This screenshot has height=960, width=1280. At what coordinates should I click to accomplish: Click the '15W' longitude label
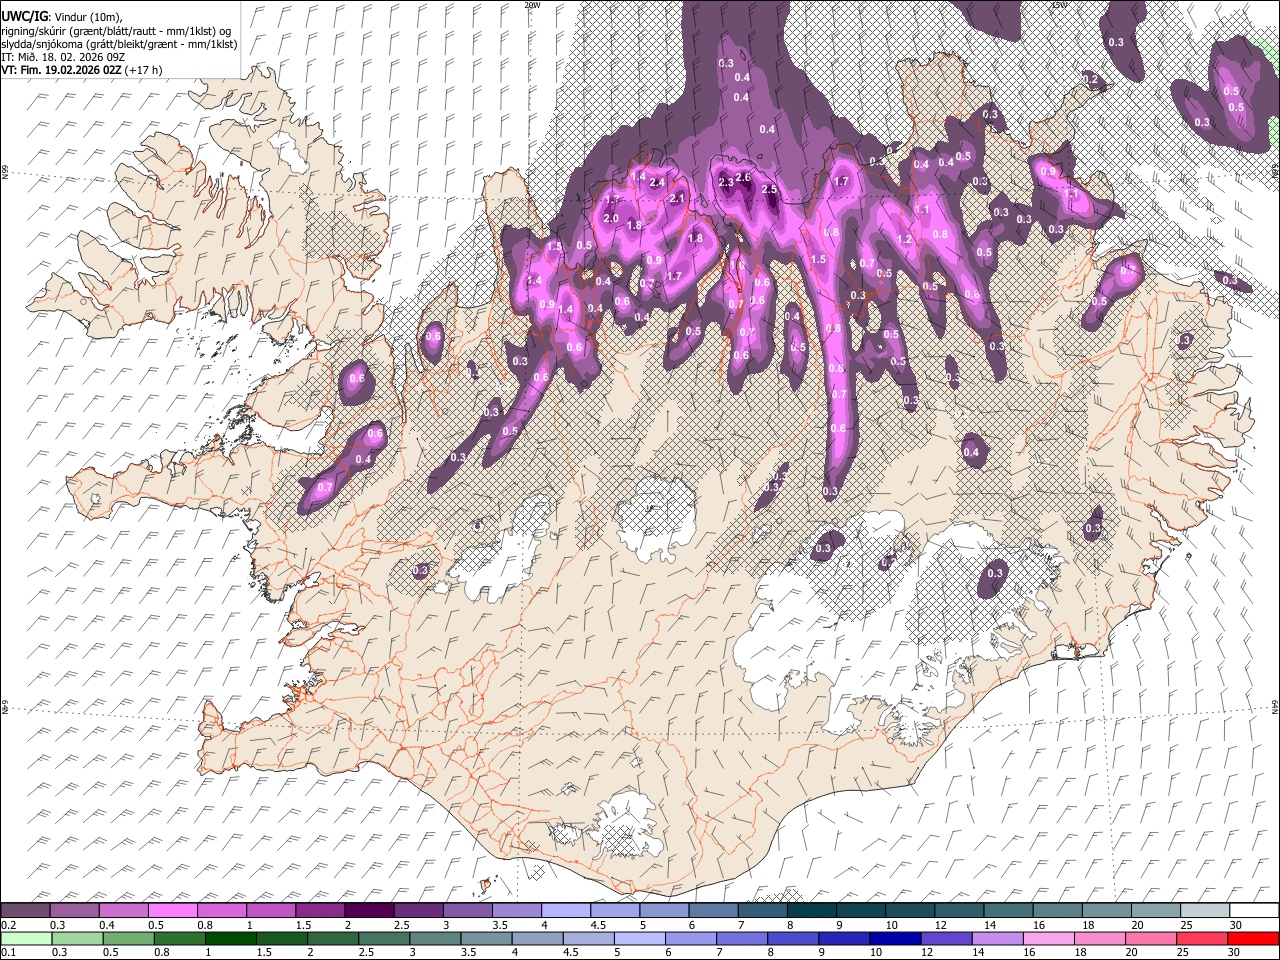(1059, 5)
